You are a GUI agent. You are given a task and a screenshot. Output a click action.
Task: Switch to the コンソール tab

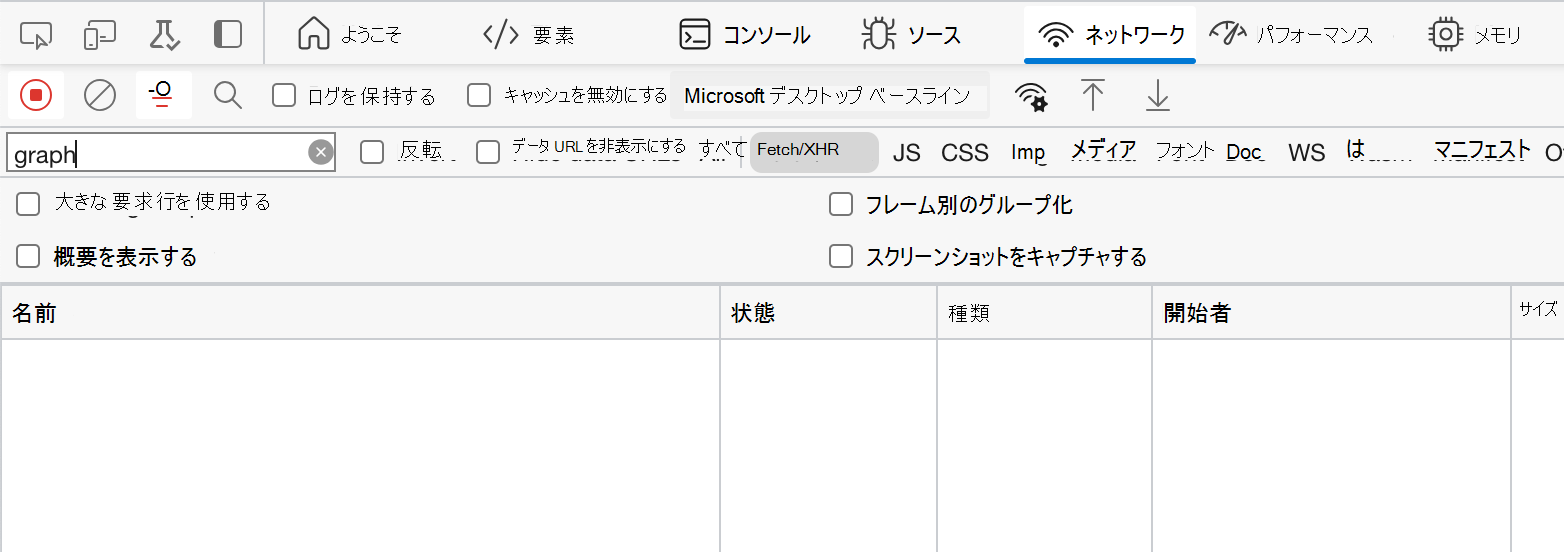[745, 35]
